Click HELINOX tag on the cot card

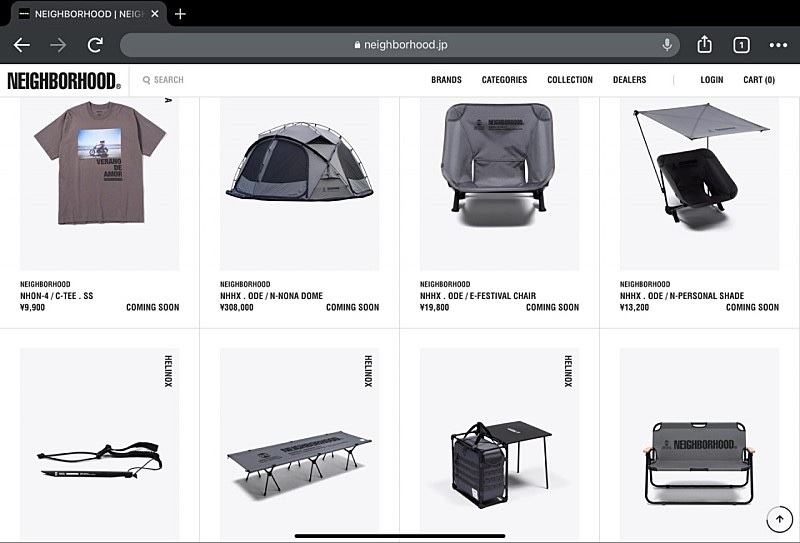tap(368, 371)
